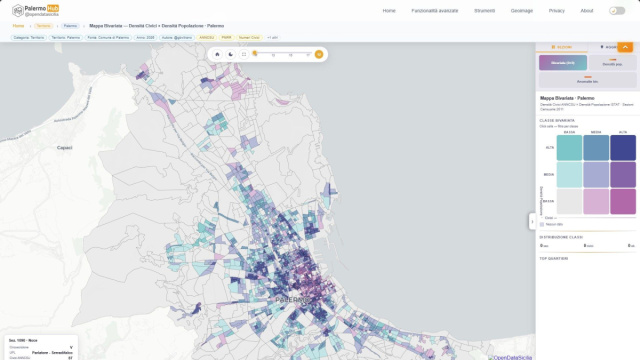Filter by class bassa popolazione, media civici
640x360 pixels.
point(596,201)
